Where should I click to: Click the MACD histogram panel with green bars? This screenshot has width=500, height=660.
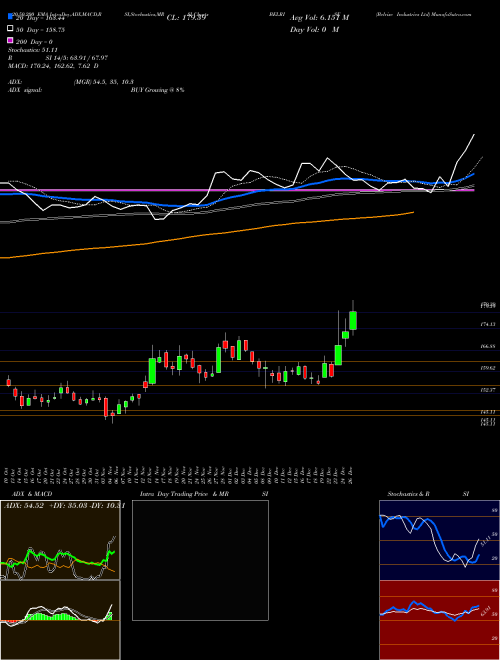coord(60,620)
